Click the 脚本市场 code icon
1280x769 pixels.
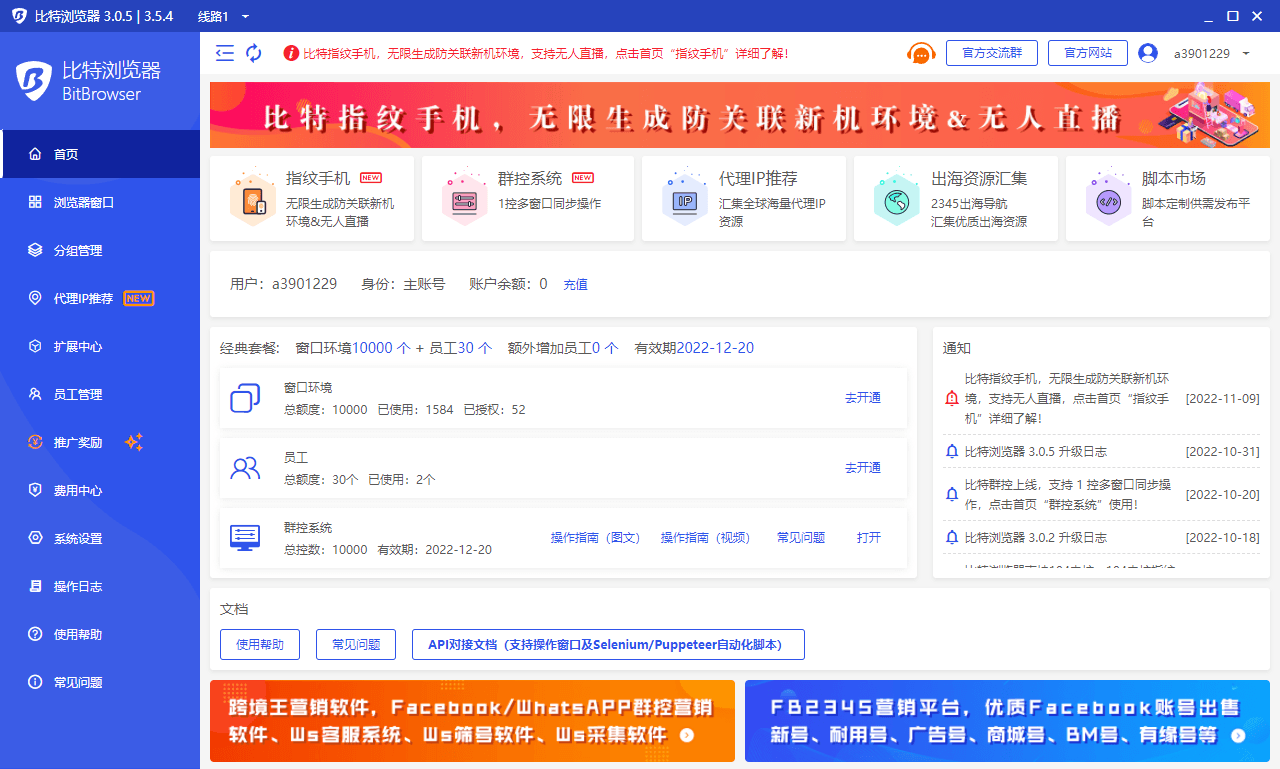tap(1108, 199)
